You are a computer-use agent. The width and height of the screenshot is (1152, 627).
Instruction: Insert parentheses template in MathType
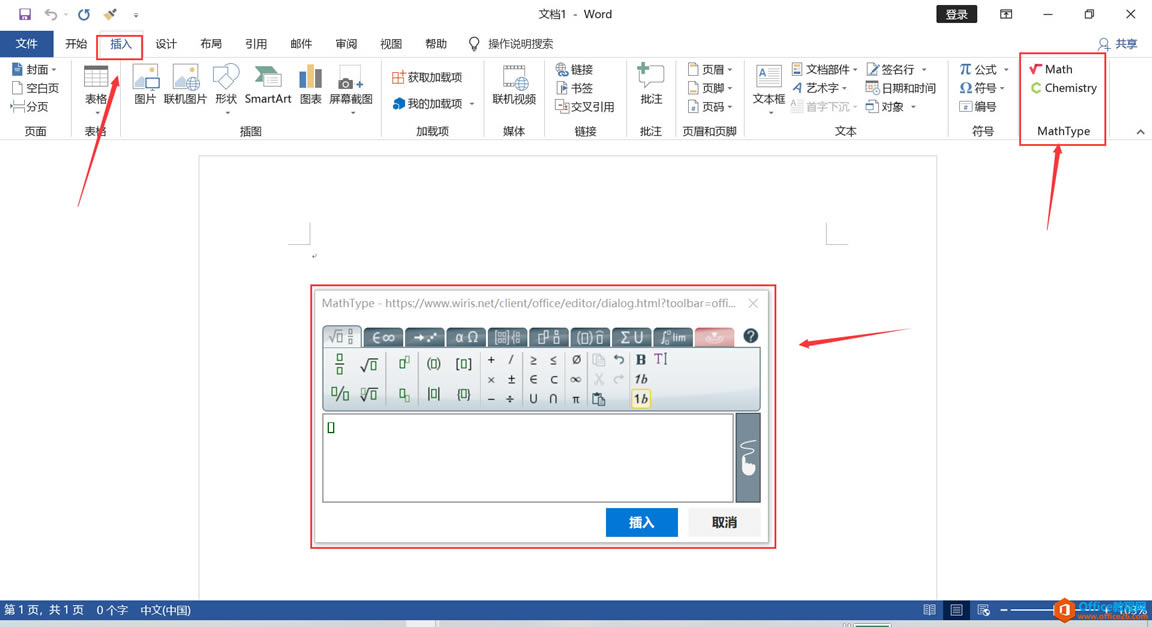click(433, 363)
